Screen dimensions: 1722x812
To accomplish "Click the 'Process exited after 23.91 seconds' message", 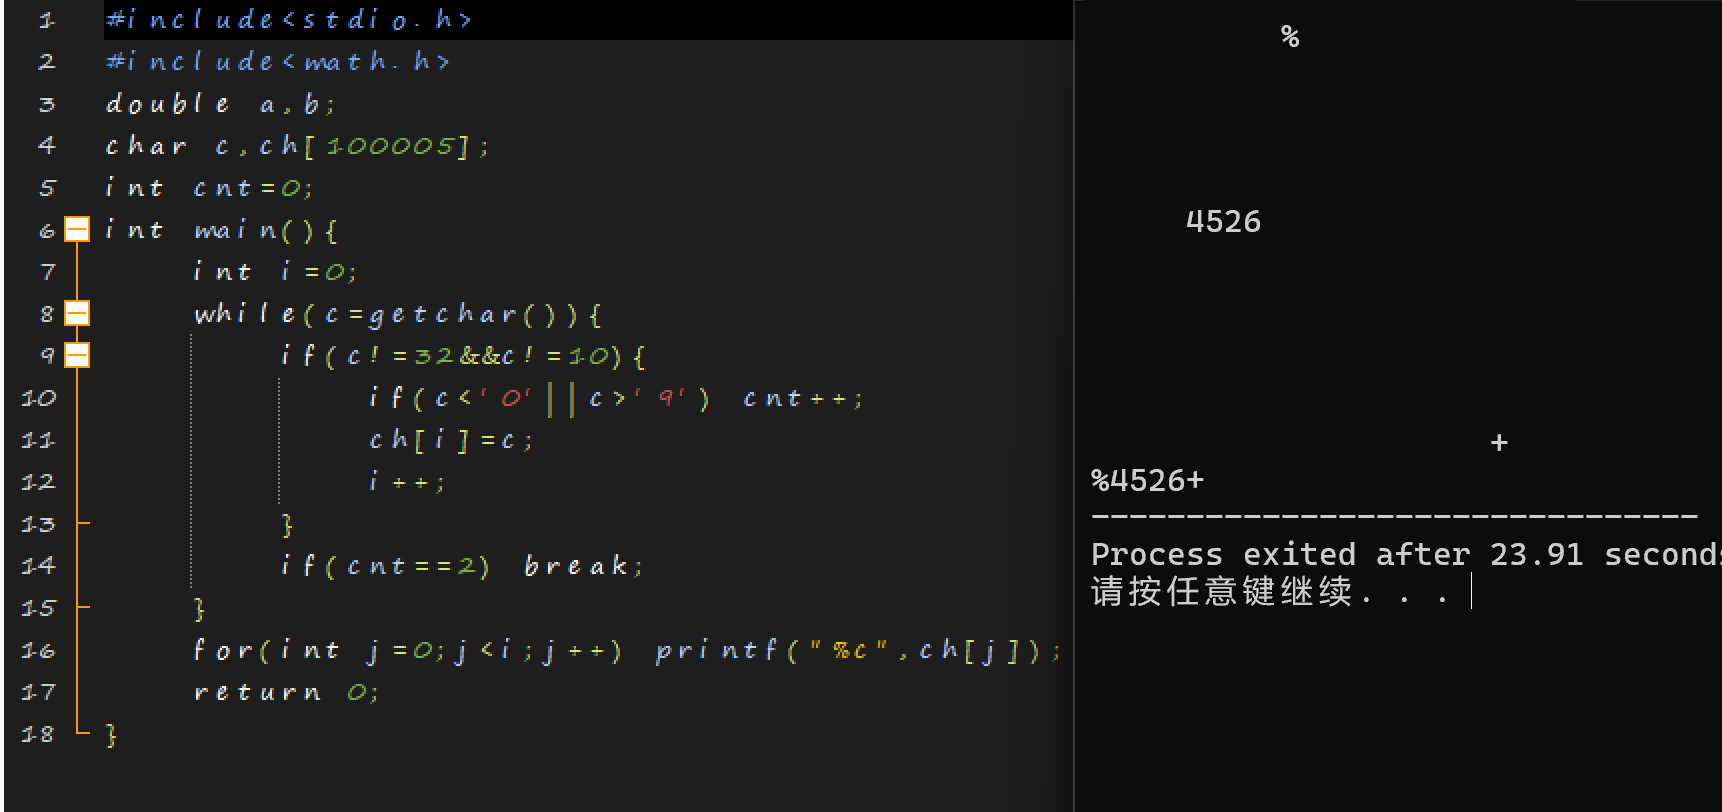I will (x=1406, y=554).
